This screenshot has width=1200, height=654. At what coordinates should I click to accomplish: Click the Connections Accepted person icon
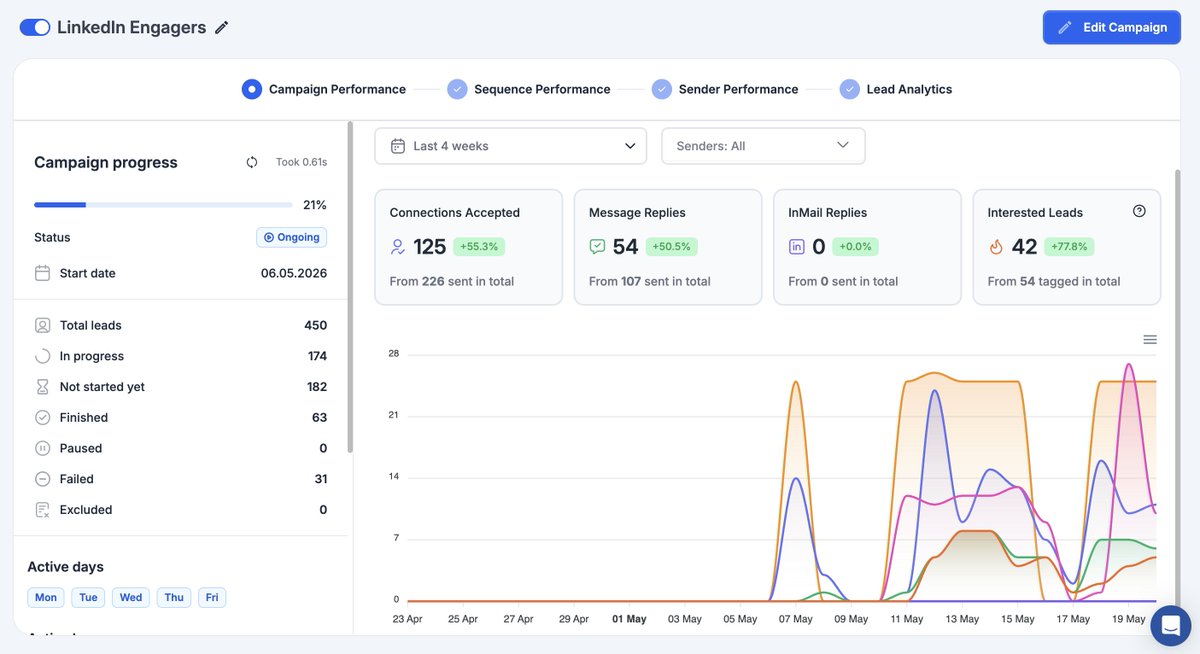(x=398, y=246)
